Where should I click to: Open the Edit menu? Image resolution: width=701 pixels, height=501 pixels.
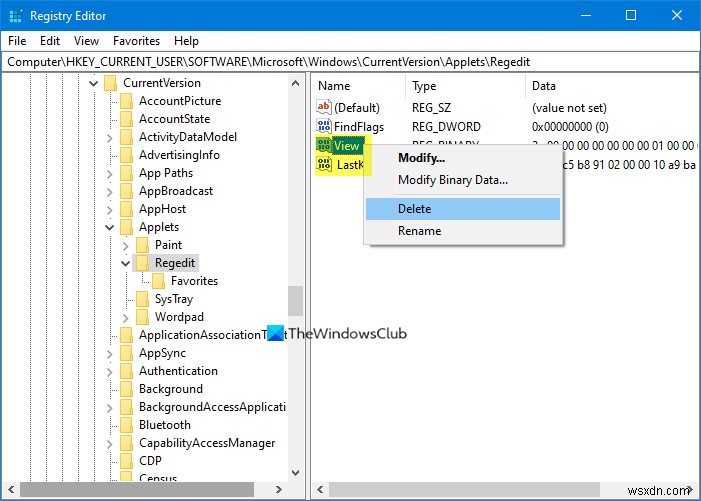point(50,41)
